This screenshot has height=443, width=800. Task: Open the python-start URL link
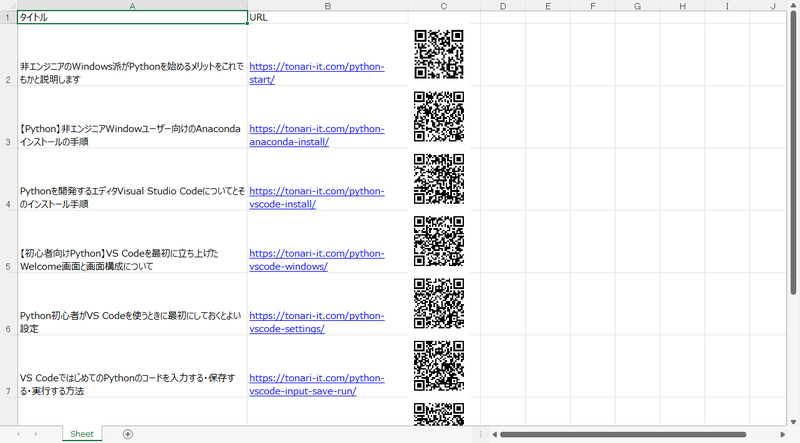pyautogui.click(x=316, y=73)
